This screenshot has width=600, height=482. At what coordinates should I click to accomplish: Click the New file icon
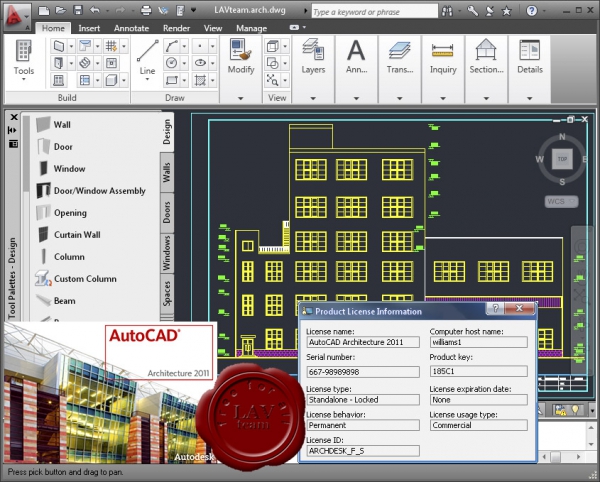pyautogui.click(x=43, y=10)
